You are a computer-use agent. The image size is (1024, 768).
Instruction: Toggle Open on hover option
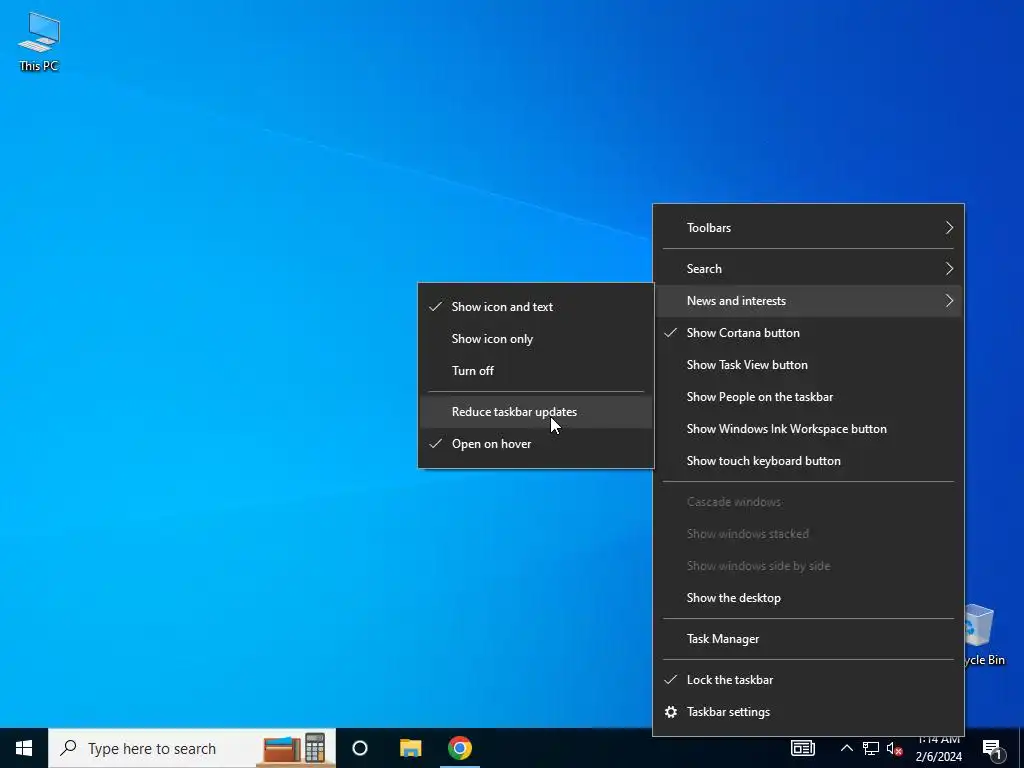click(x=536, y=443)
